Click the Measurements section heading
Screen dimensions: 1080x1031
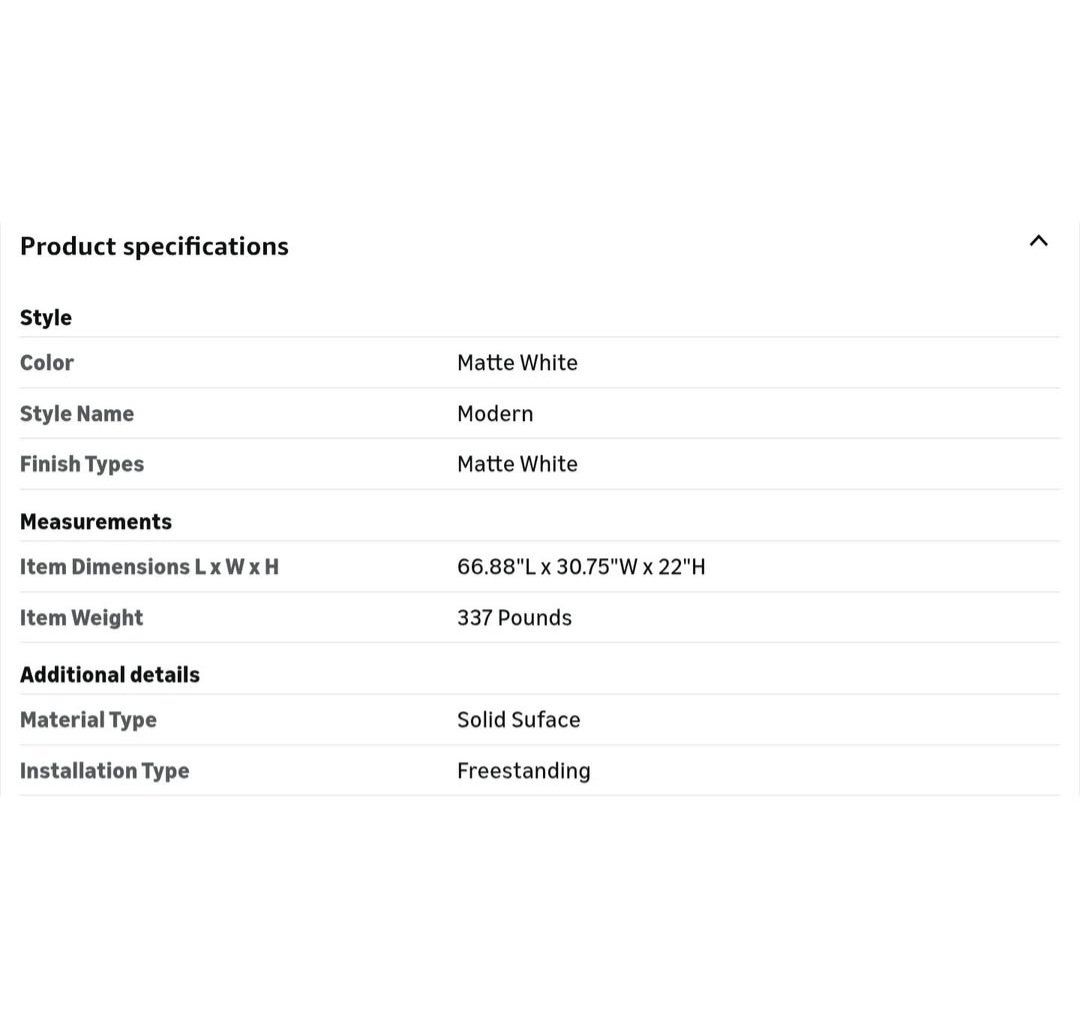tap(96, 522)
